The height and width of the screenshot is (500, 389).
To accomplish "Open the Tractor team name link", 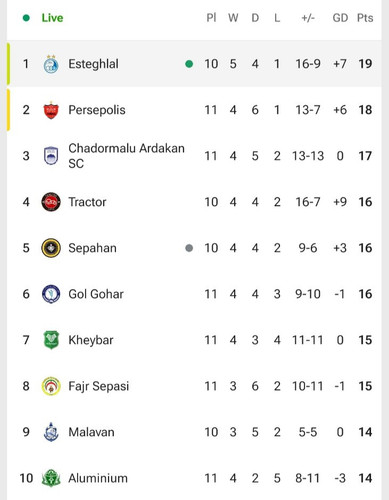I will pyautogui.click(x=87, y=202).
